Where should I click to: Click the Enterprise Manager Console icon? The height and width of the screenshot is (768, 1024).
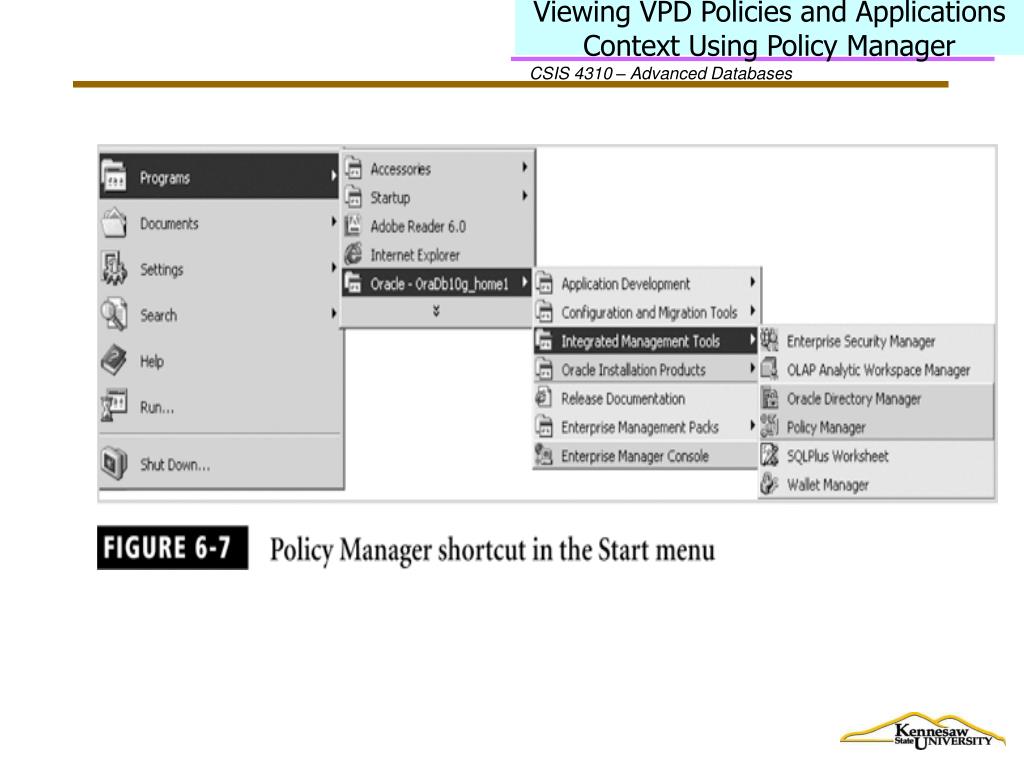pos(544,455)
